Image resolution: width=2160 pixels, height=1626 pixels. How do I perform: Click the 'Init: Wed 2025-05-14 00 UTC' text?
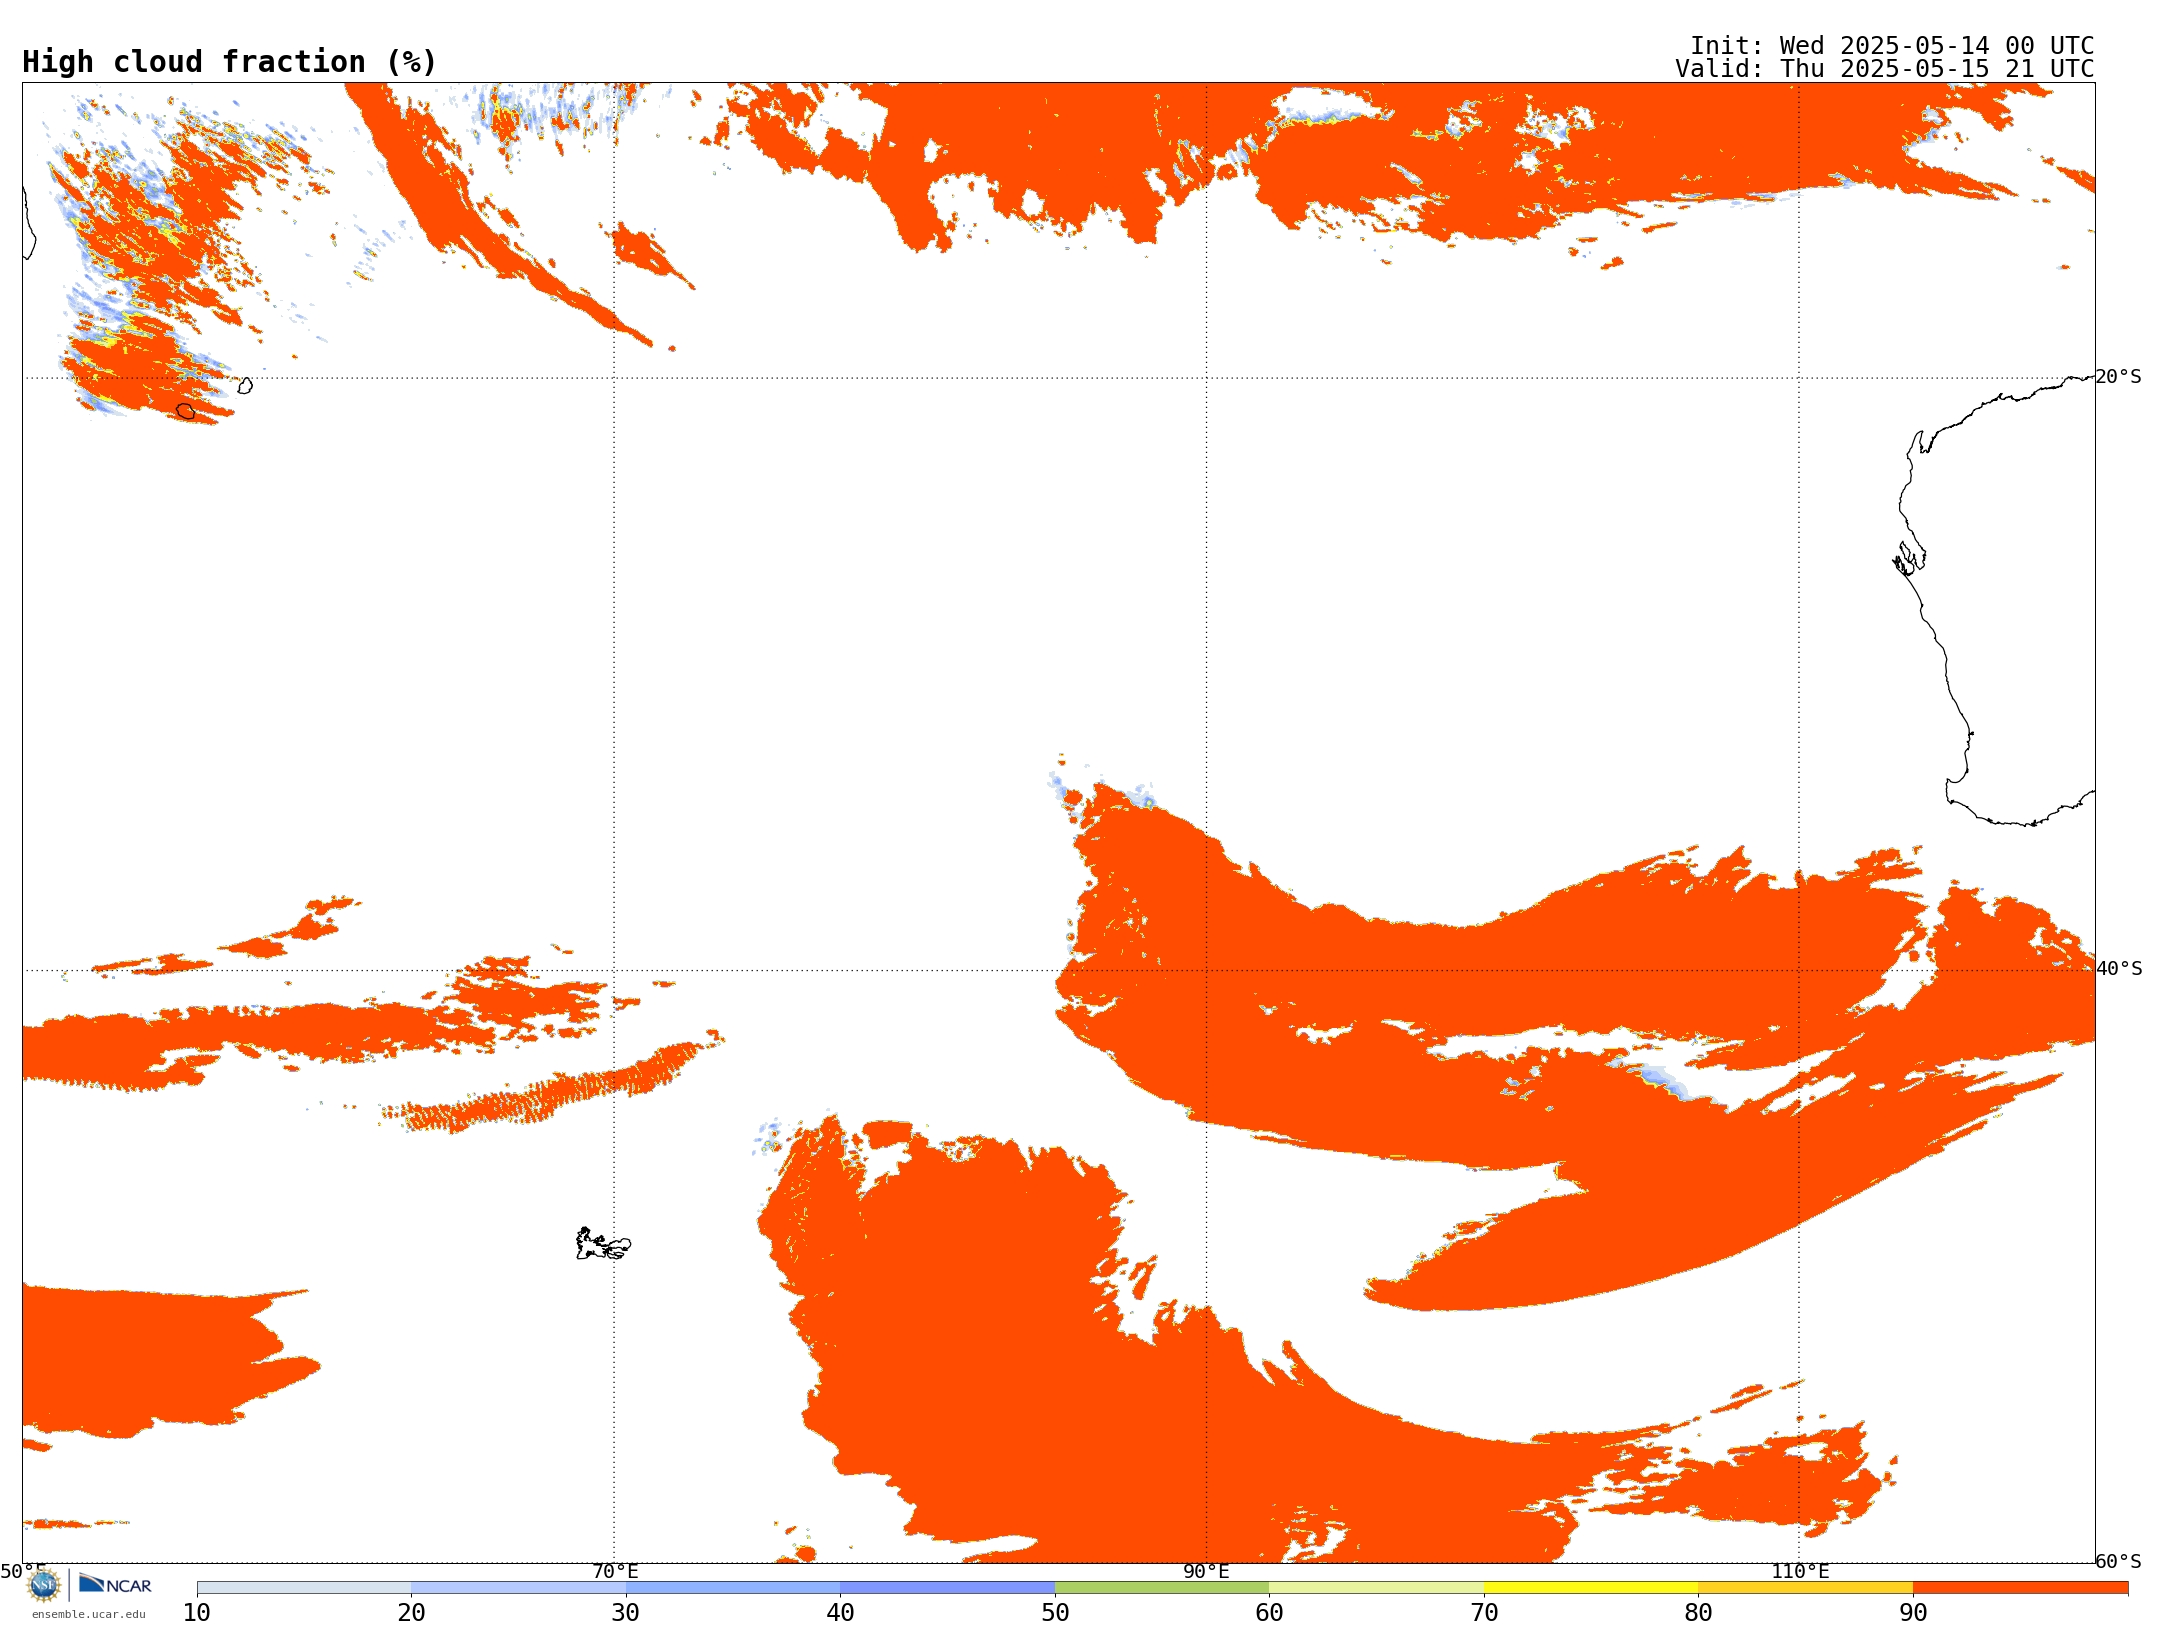[x=1892, y=46]
